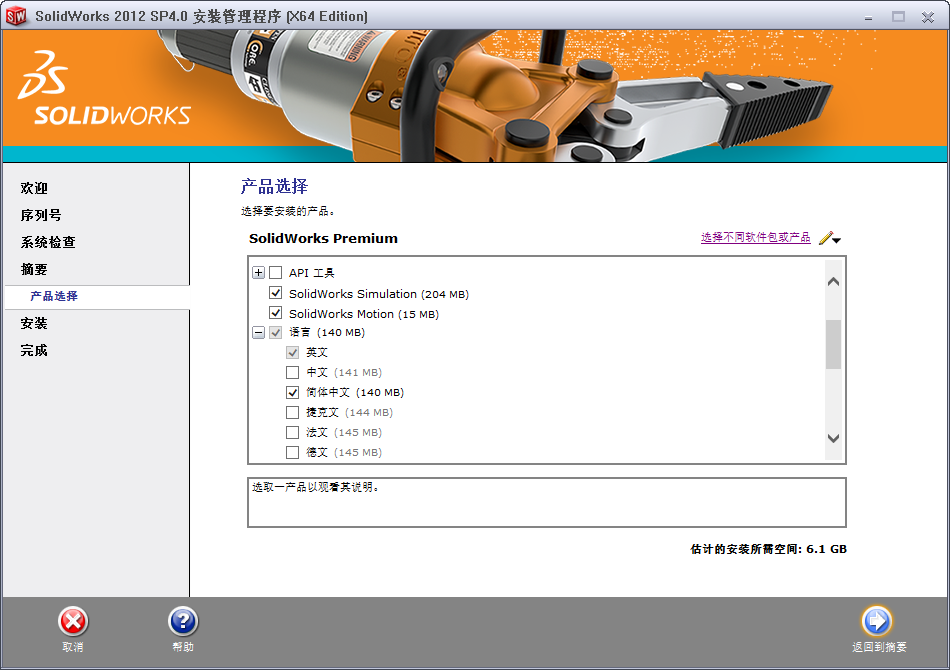Click the 取消 label at bottom
This screenshot has height=670, width=950.
coord(73,647)
